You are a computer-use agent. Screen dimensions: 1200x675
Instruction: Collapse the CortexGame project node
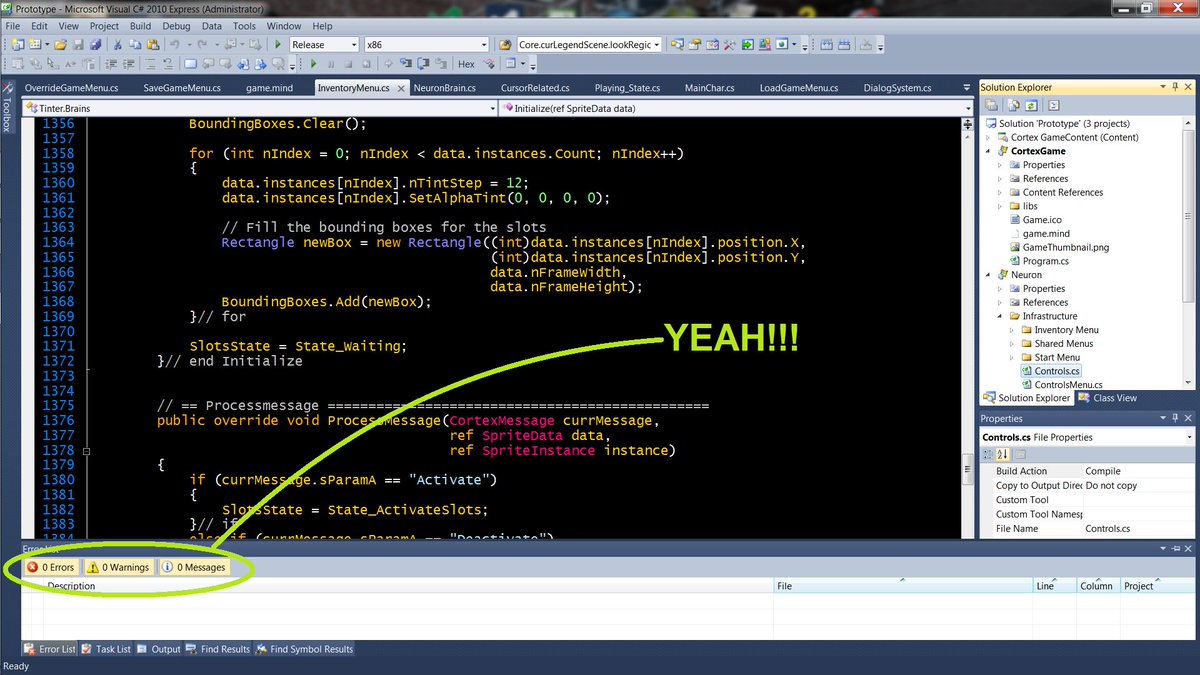click(988, 151)
